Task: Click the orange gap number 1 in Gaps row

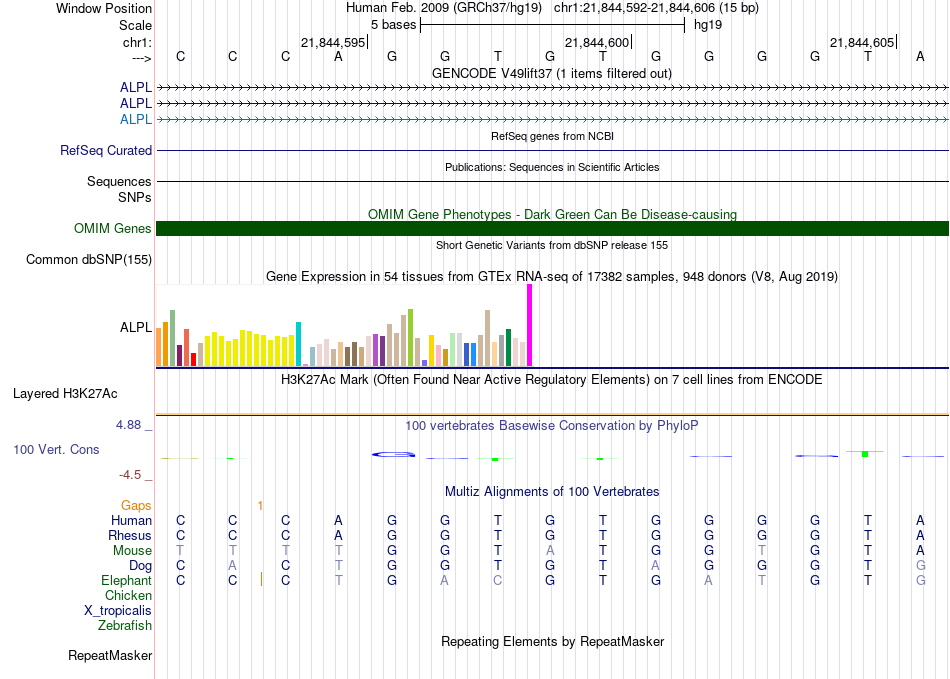Action: (260, 506)
